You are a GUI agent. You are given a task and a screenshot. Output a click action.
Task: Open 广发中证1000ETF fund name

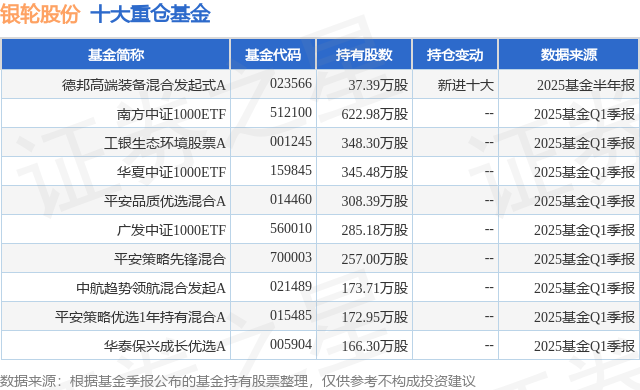(x=171, y=230)
